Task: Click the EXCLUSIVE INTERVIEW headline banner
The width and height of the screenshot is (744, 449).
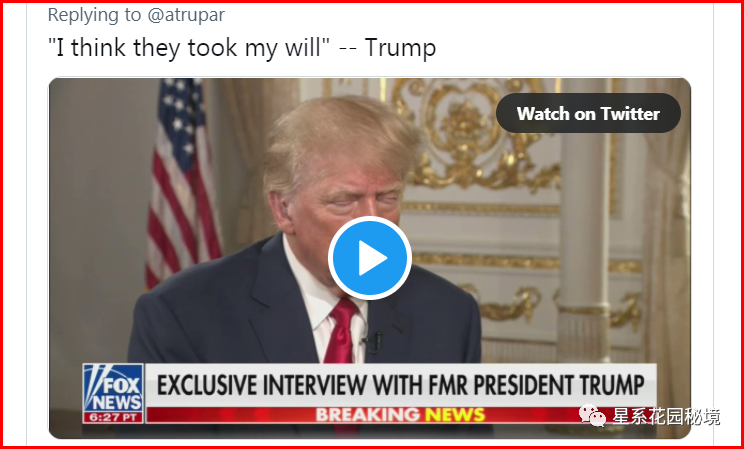Action: [x=400, y=385]
